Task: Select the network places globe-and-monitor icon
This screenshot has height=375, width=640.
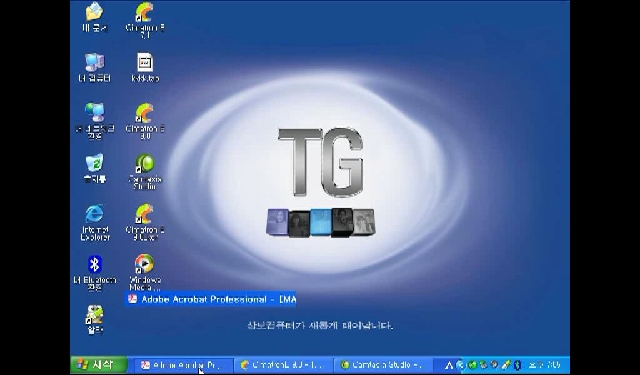Action: coord(95,121)
